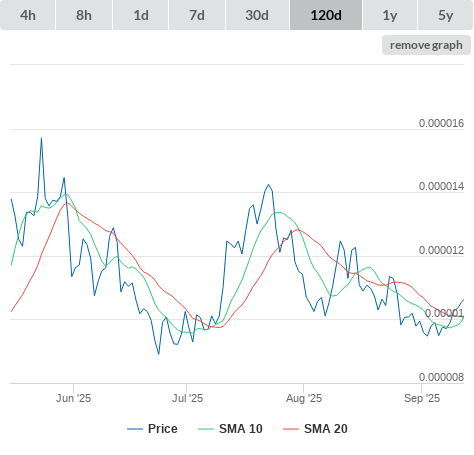
Task: Choose the 1d range tab
Action: point(141,15)
